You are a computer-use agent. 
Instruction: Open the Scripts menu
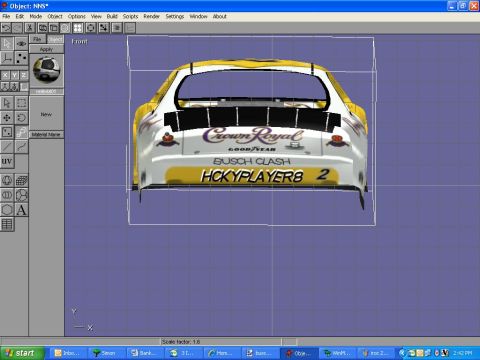click(x=130, y=16)
